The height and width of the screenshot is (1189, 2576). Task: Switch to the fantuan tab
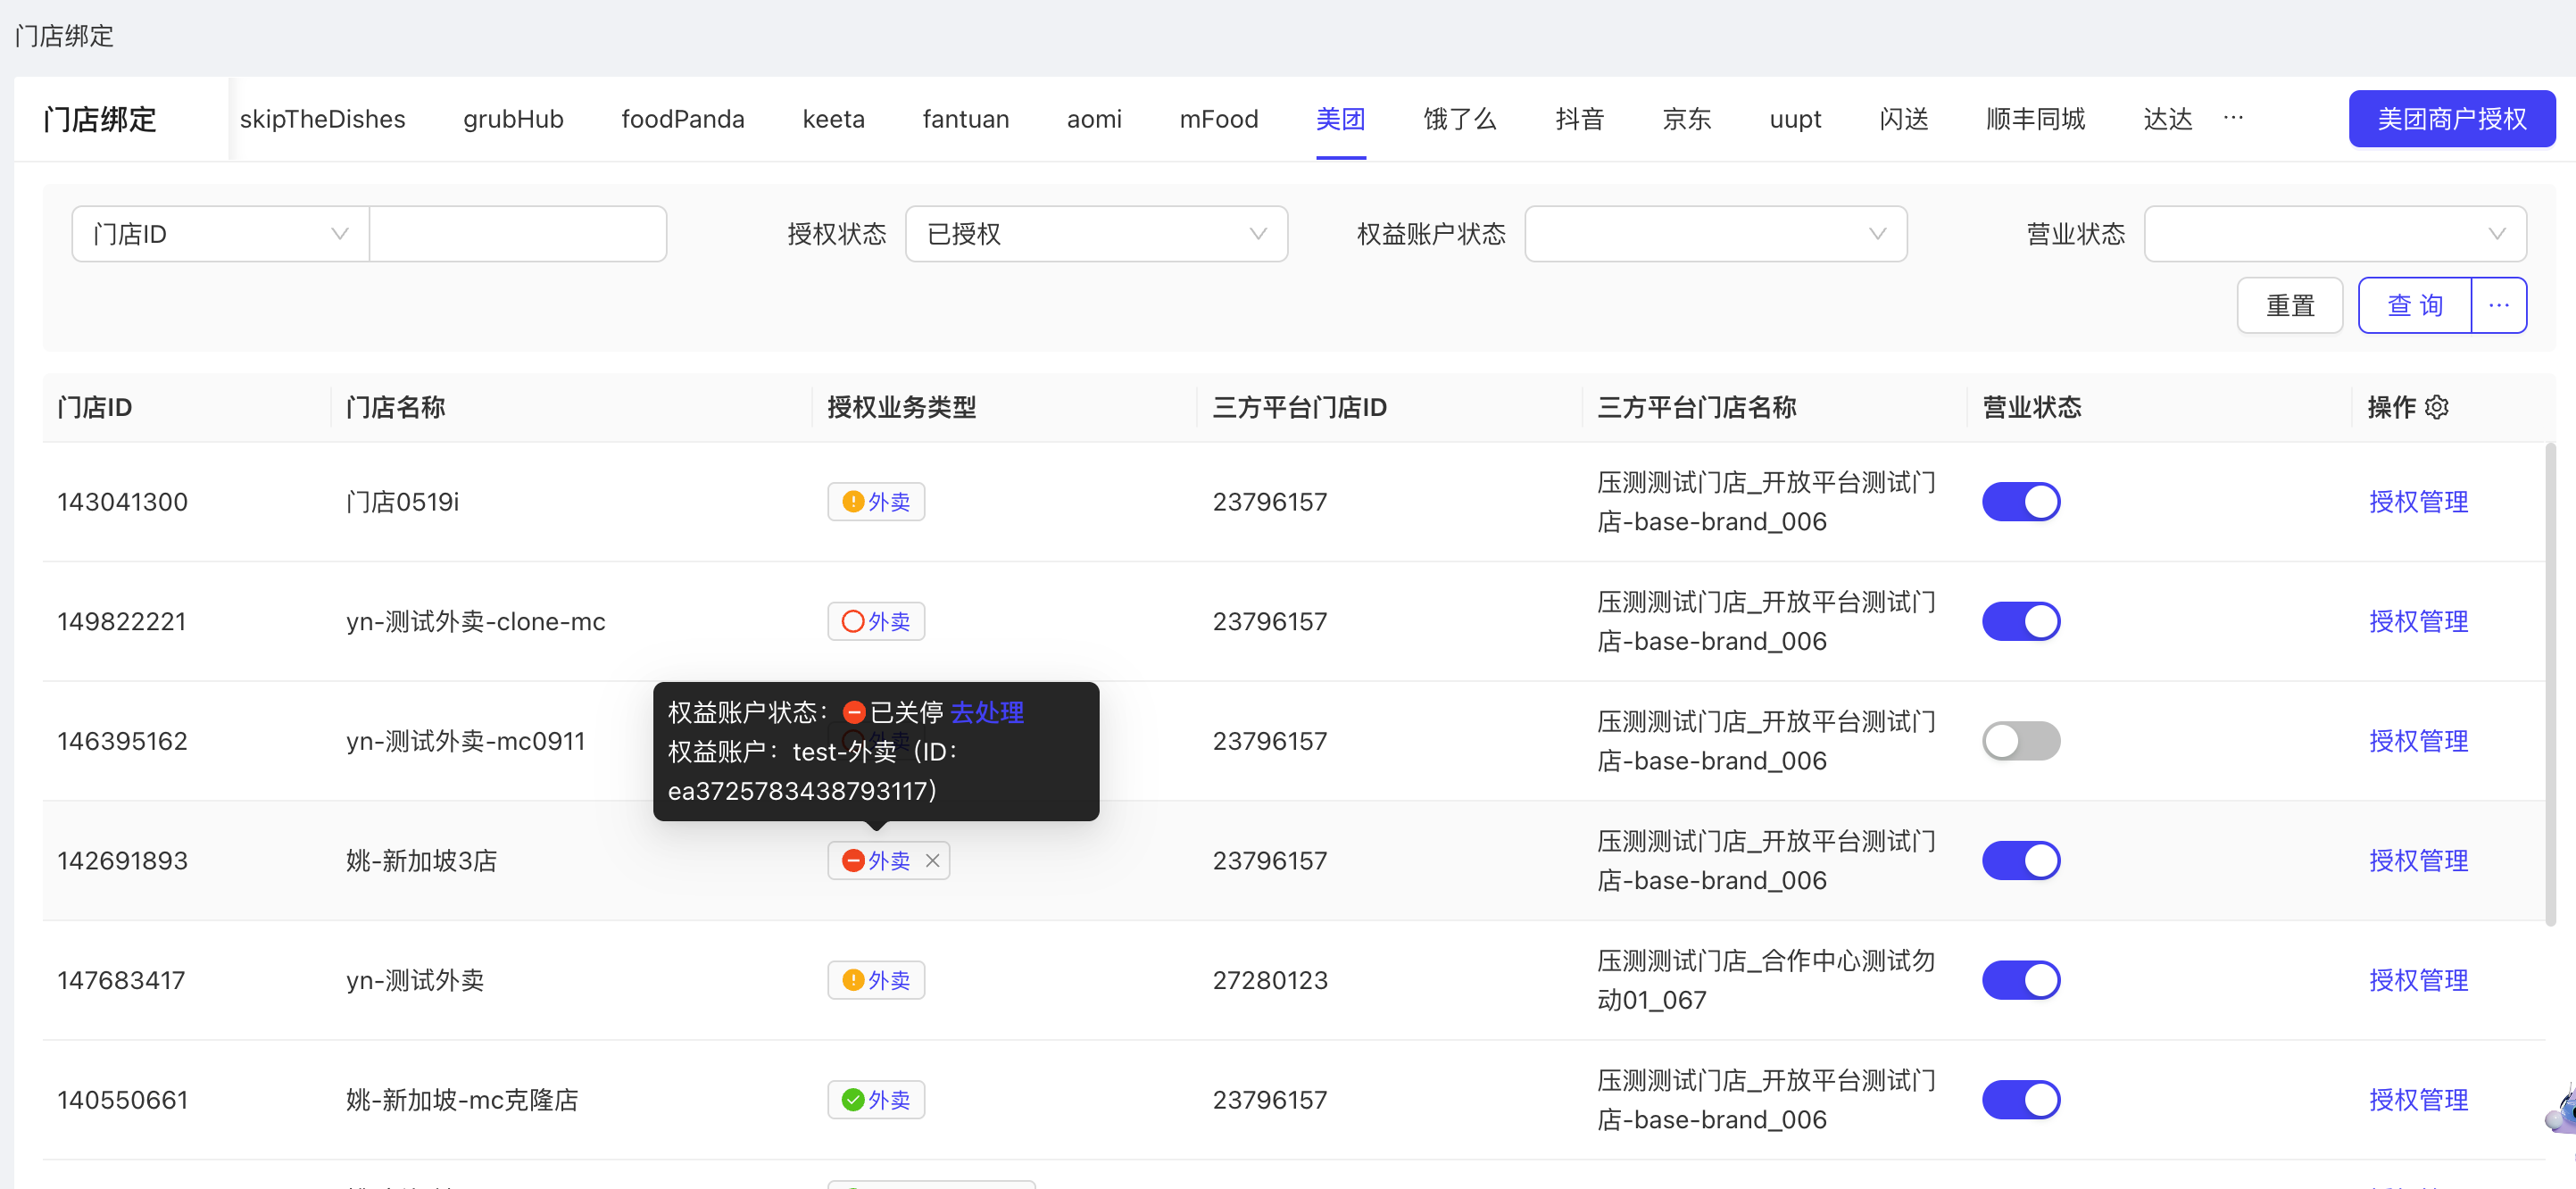click(965, 119)
